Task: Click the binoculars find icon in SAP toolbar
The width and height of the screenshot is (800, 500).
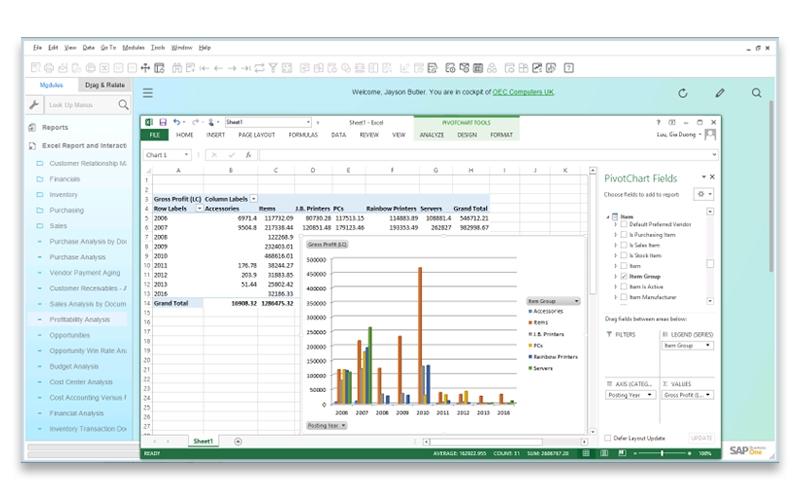Action: [x=177, y=68]
